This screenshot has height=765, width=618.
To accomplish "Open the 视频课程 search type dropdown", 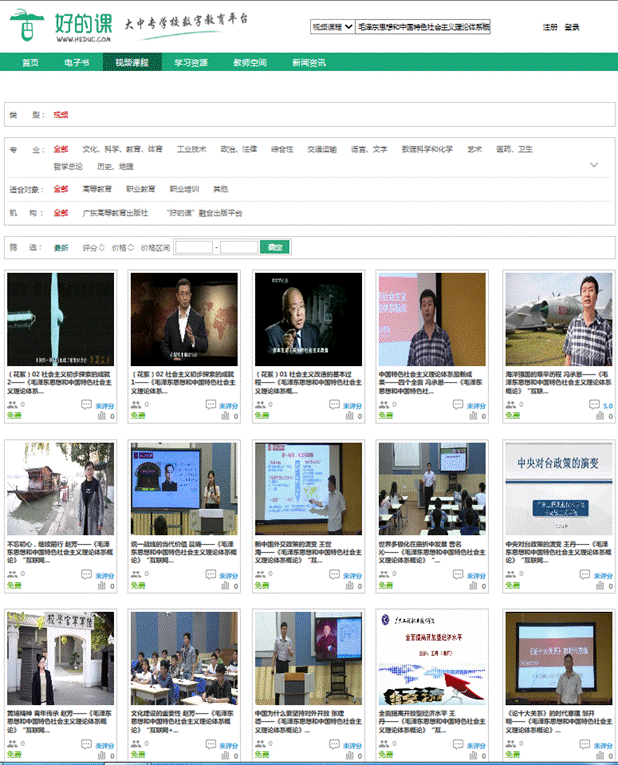I will point(332,28).
